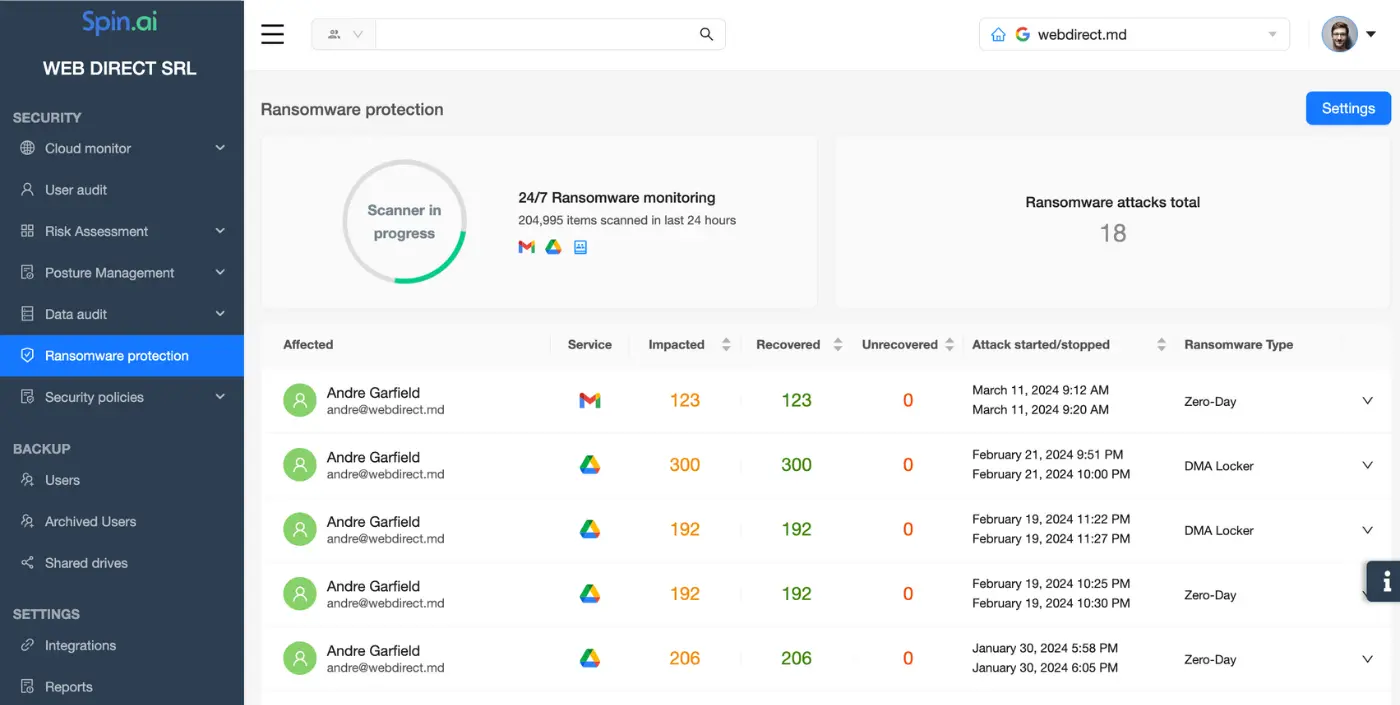Expand the Security policies section
Viewport: 1400px width, 705px height.
pos(220,396)
